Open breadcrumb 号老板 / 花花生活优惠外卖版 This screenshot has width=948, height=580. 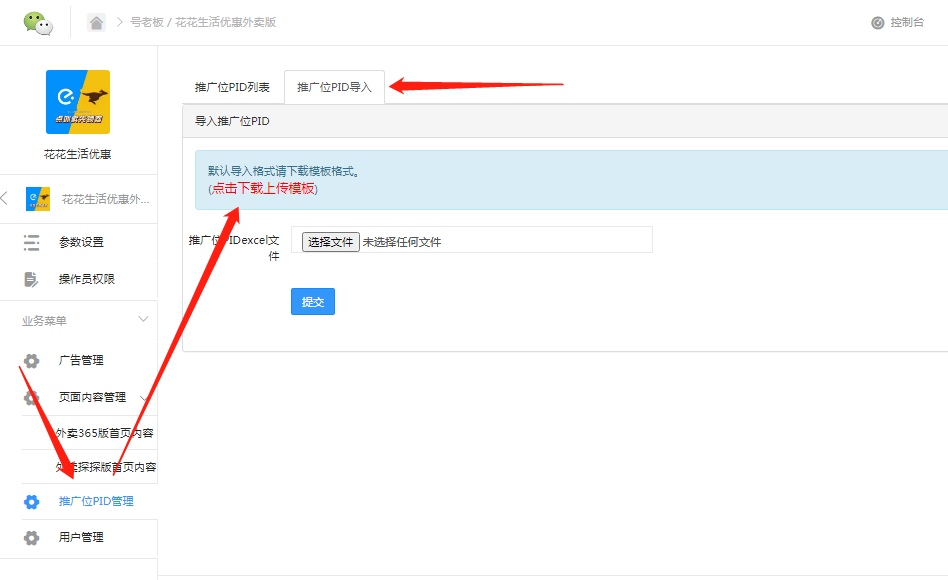[203, 22]
